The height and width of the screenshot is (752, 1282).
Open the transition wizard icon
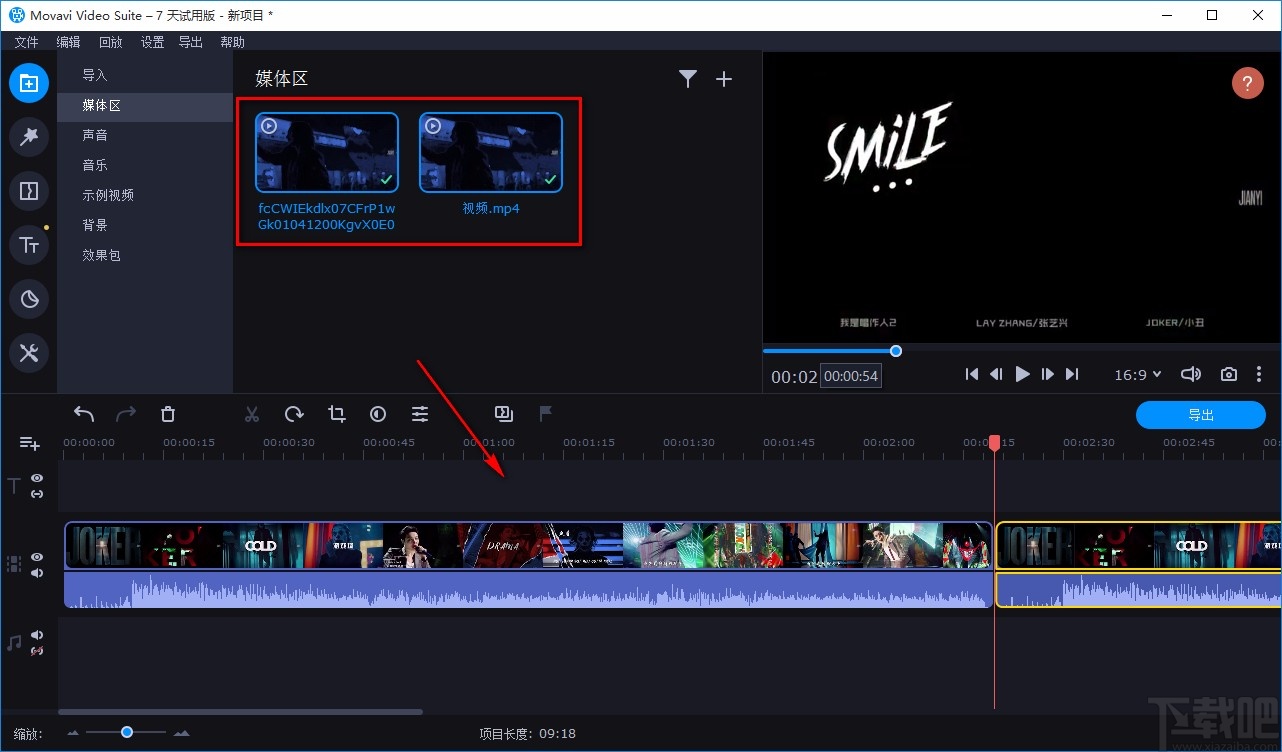504,413
